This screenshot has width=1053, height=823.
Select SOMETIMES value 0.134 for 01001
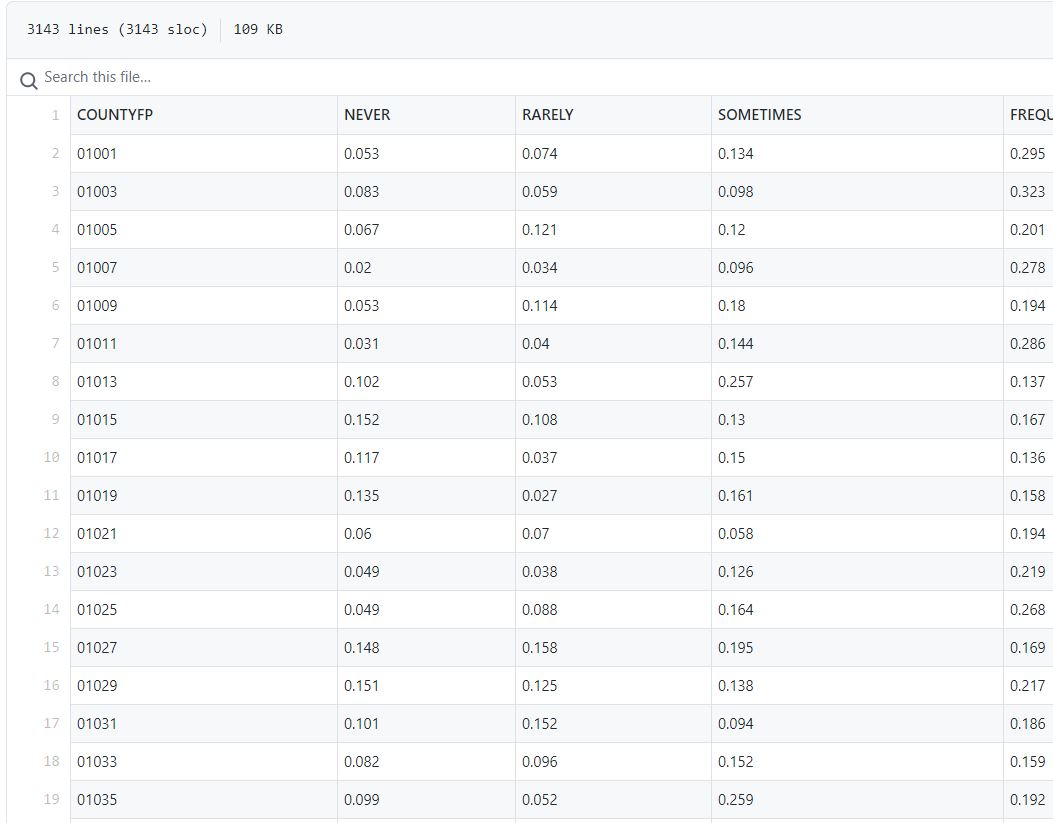857,154
